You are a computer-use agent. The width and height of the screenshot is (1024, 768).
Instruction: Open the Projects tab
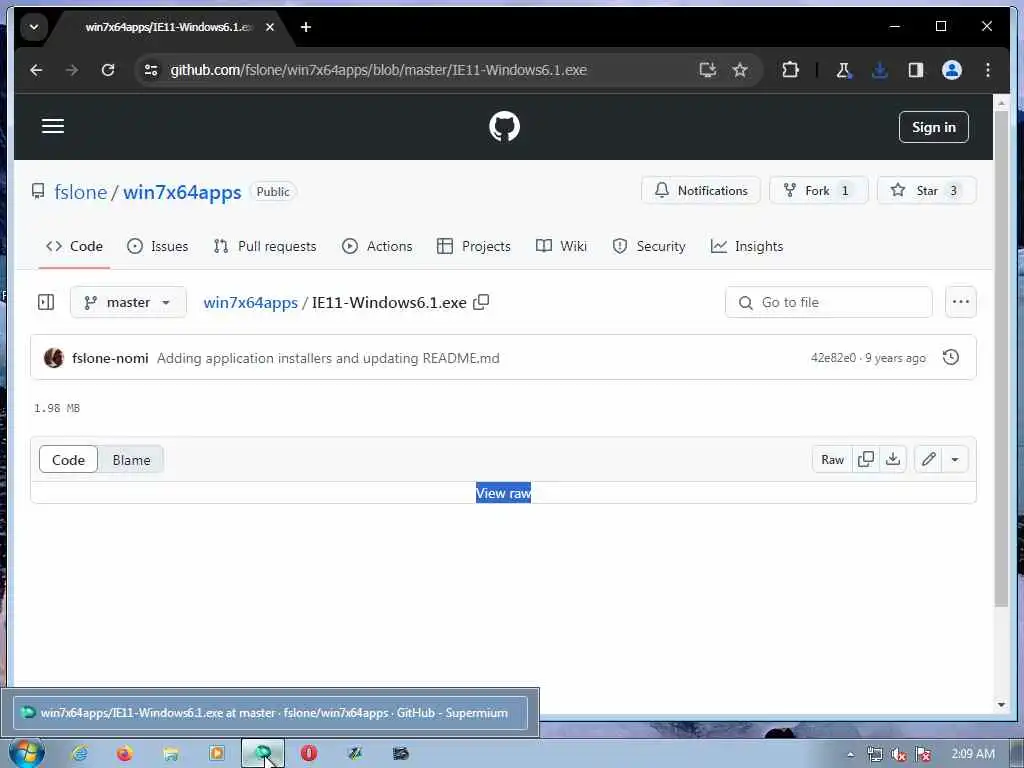coord(473,246)
